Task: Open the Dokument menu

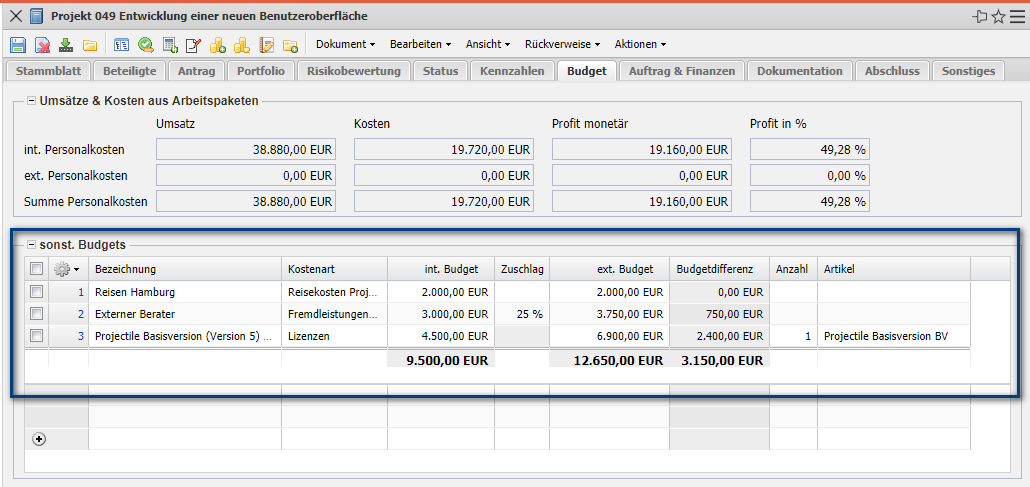Action: click(345, 44)
